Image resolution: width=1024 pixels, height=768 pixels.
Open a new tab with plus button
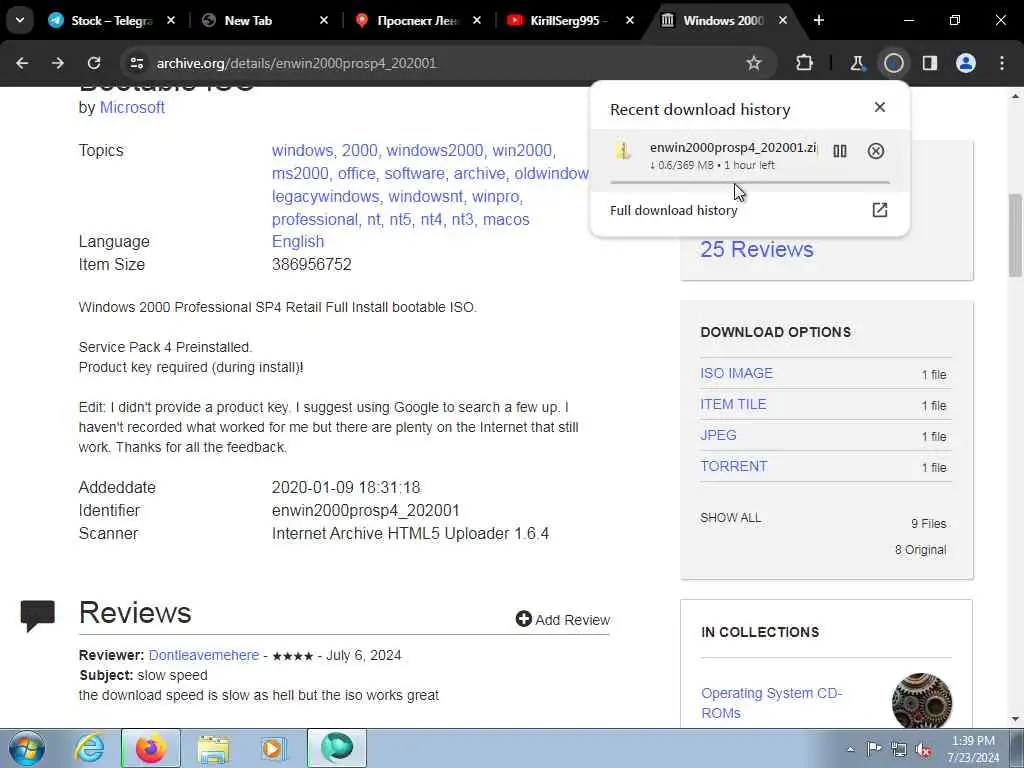coord(819,20)
